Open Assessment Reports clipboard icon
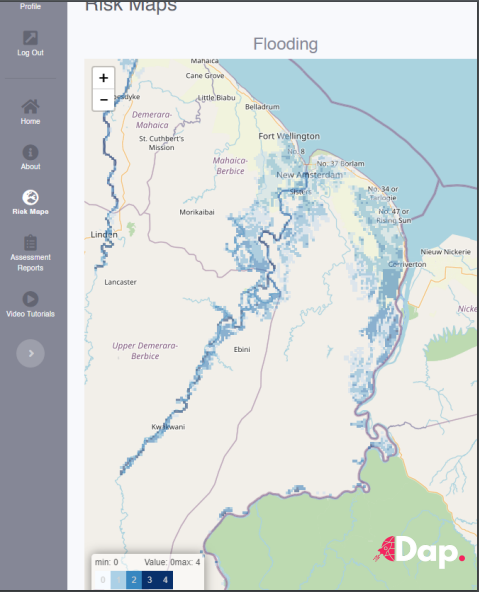Screen dimensions: 479x592 click(x=30, y=243)
